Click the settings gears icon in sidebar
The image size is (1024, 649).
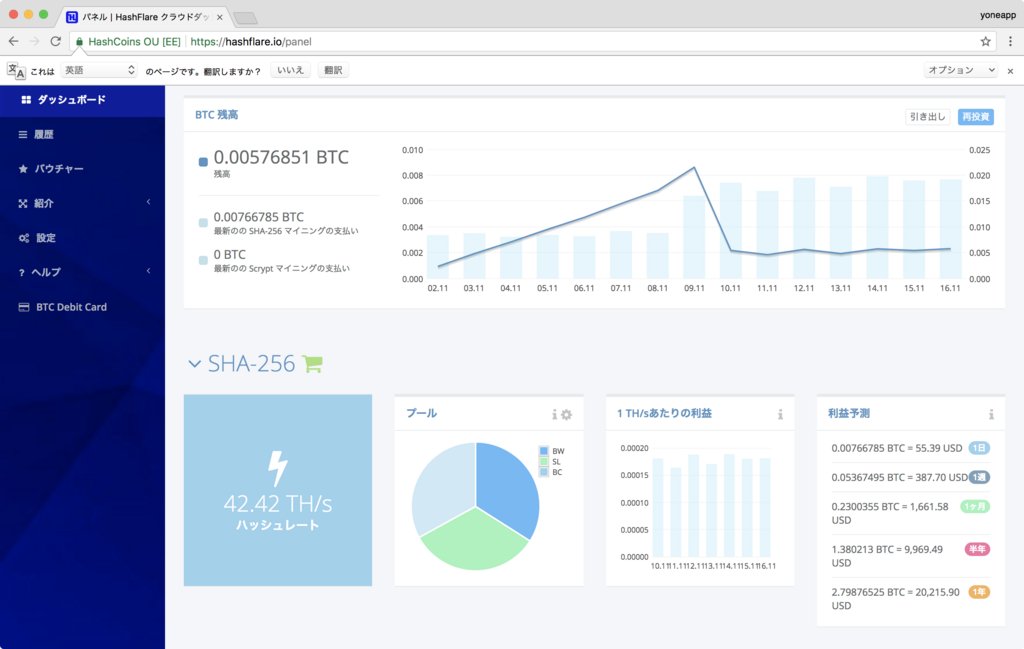click(x=24, y=238)
